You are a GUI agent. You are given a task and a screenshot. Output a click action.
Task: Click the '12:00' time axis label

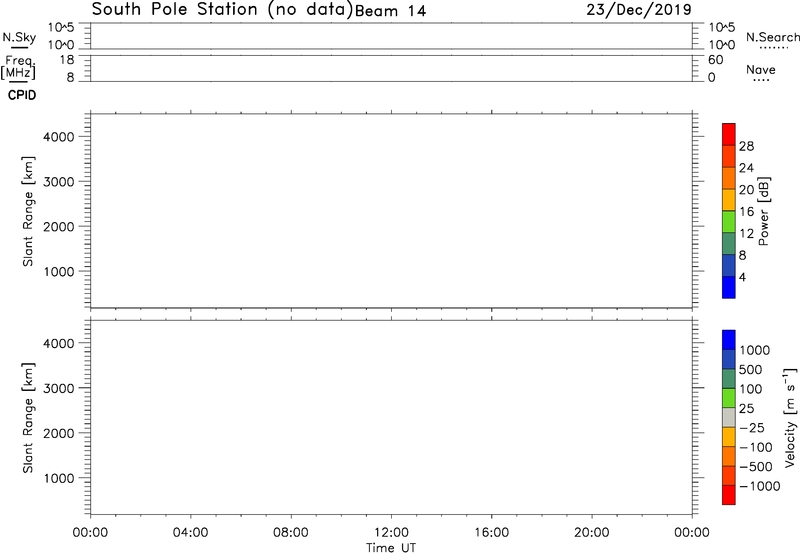(x=391, y=533)
